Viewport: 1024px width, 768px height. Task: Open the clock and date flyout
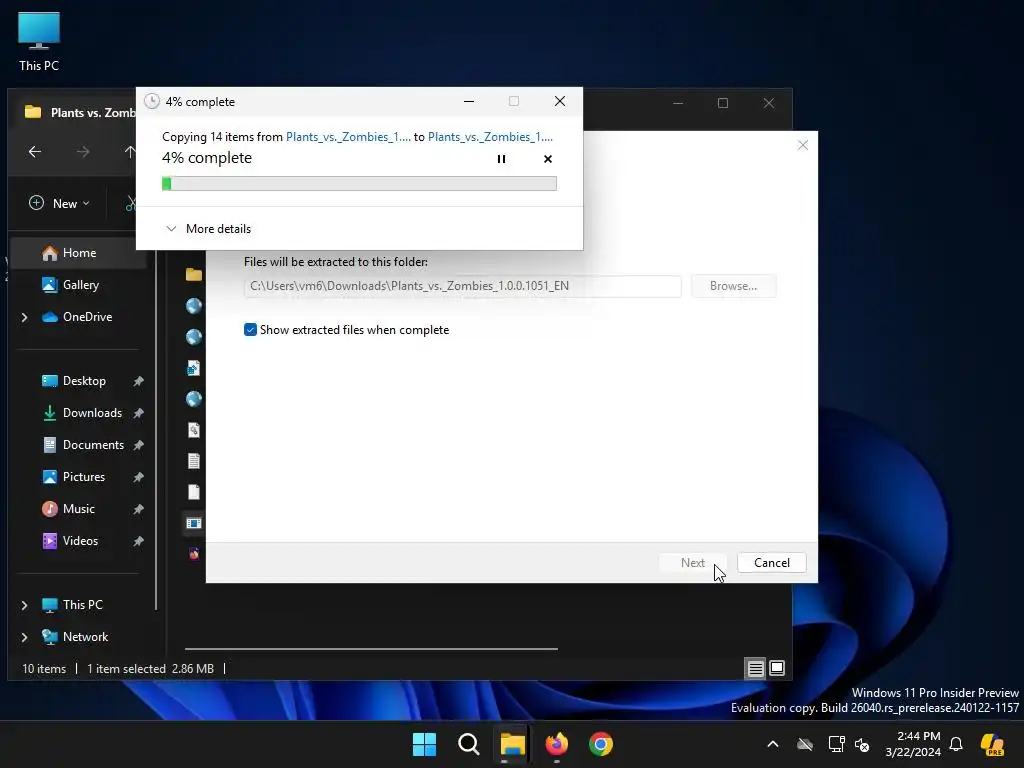[912, 744]
